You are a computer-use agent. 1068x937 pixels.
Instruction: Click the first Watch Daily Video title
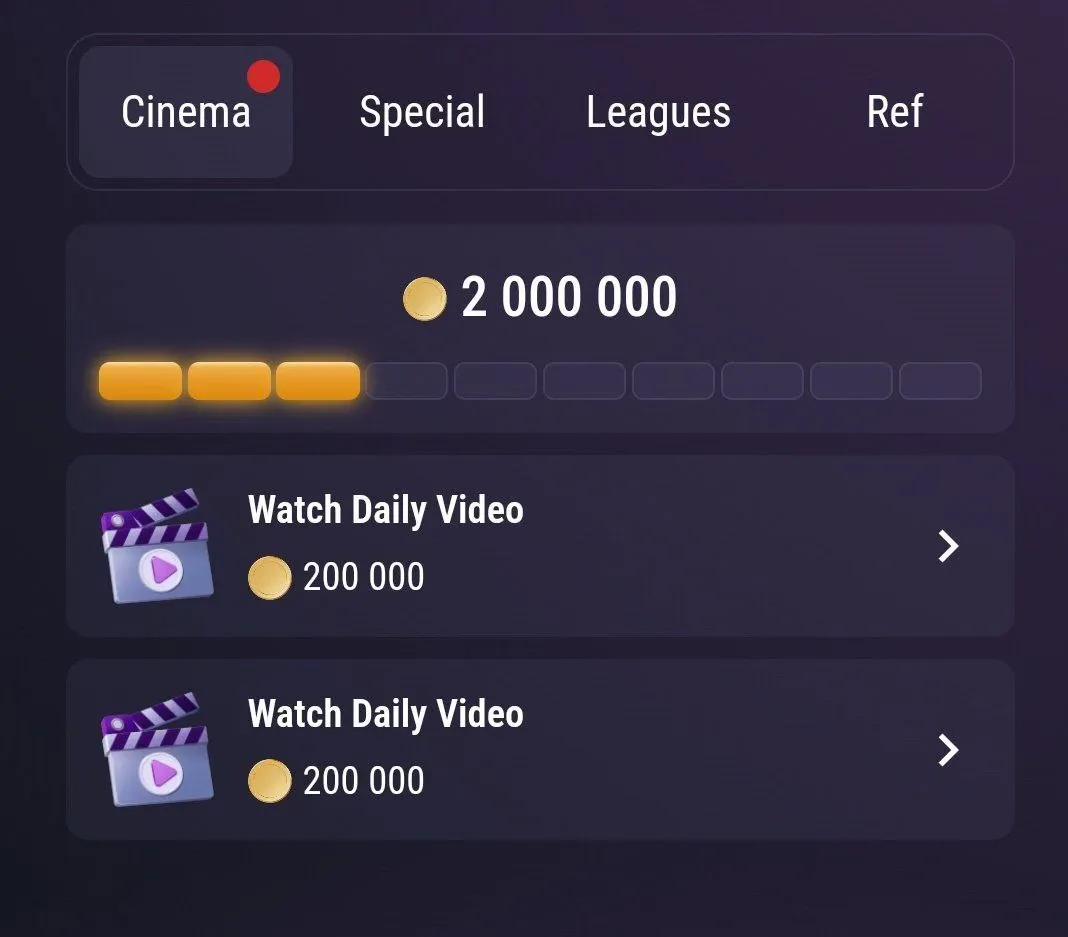pyautogui.click(x=386, y=509)
